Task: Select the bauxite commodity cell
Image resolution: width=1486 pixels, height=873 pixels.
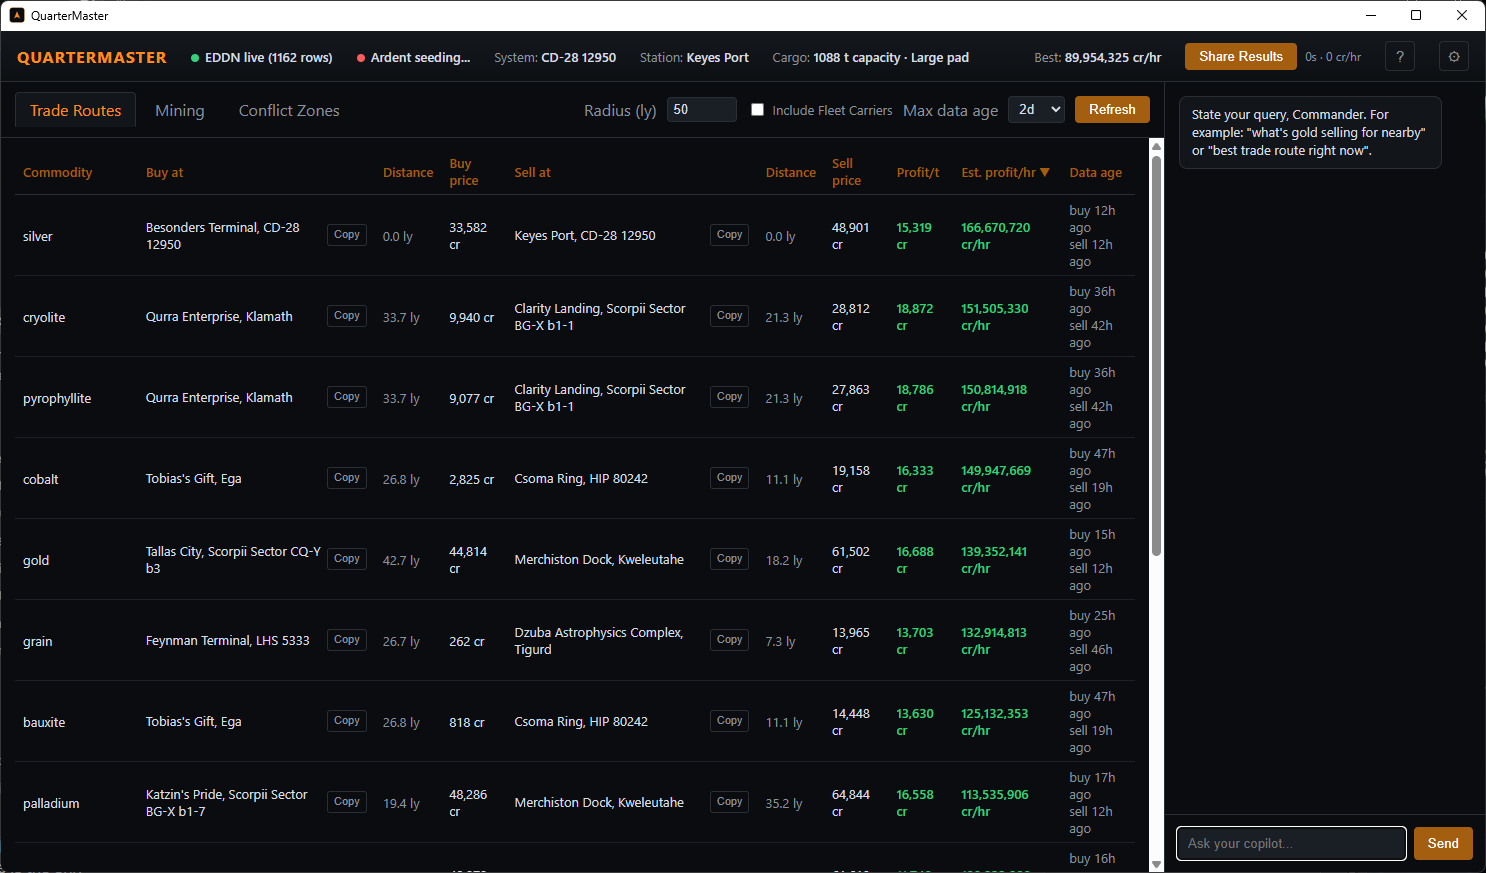Action: (44, 722)
